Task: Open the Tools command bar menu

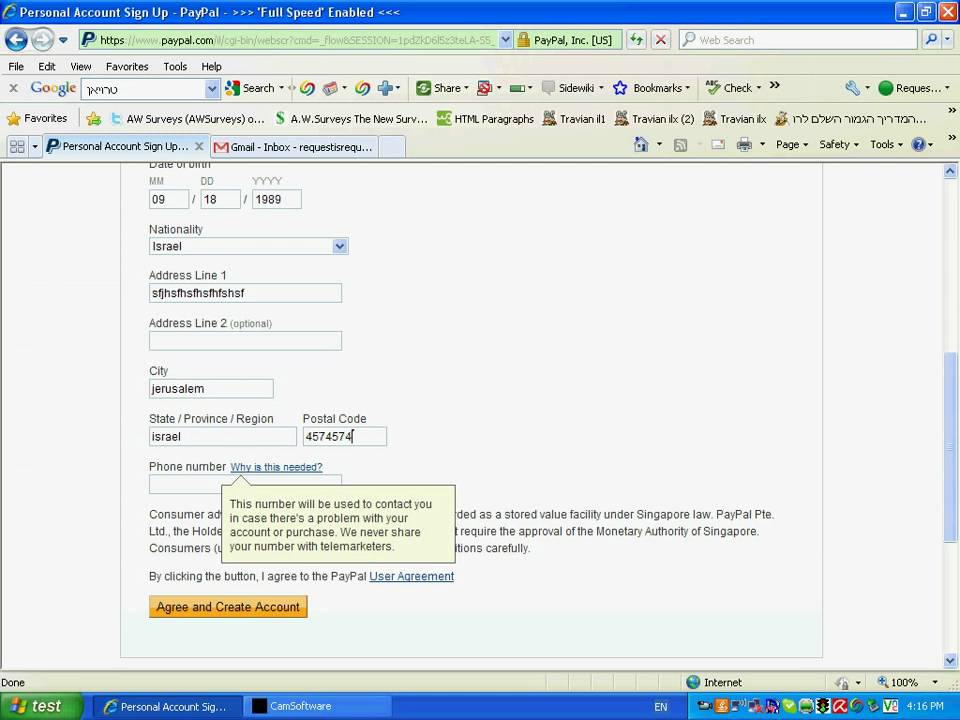Action: (x=887, y=144)
